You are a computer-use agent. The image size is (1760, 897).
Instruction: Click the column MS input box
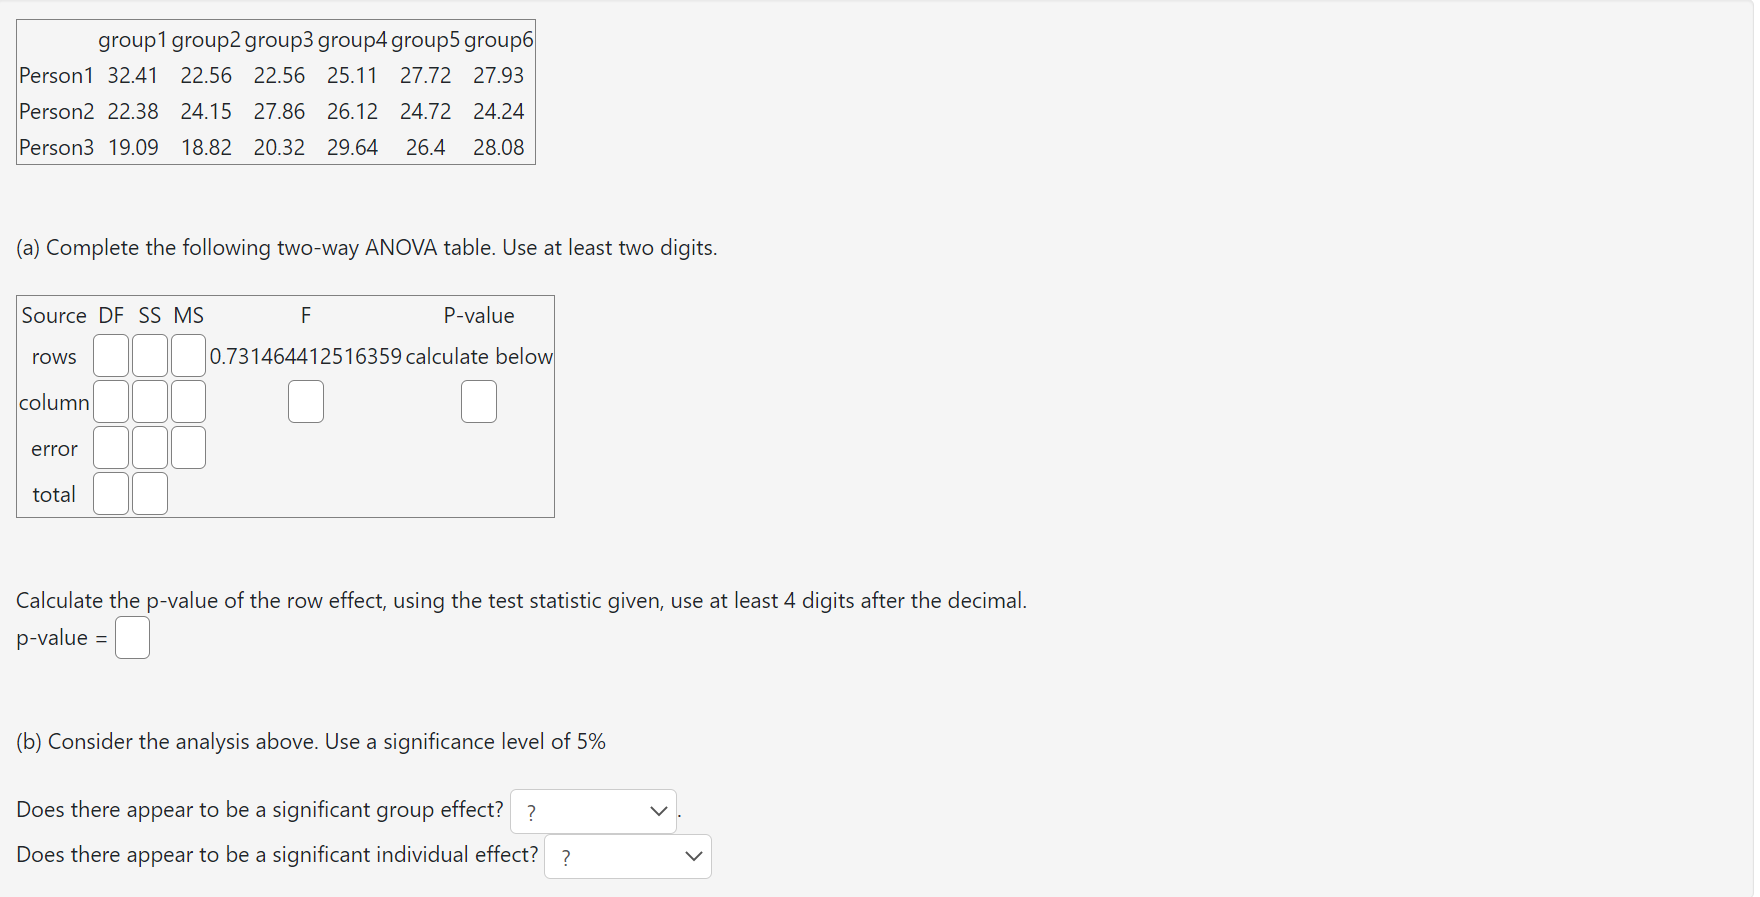[188, 401]
